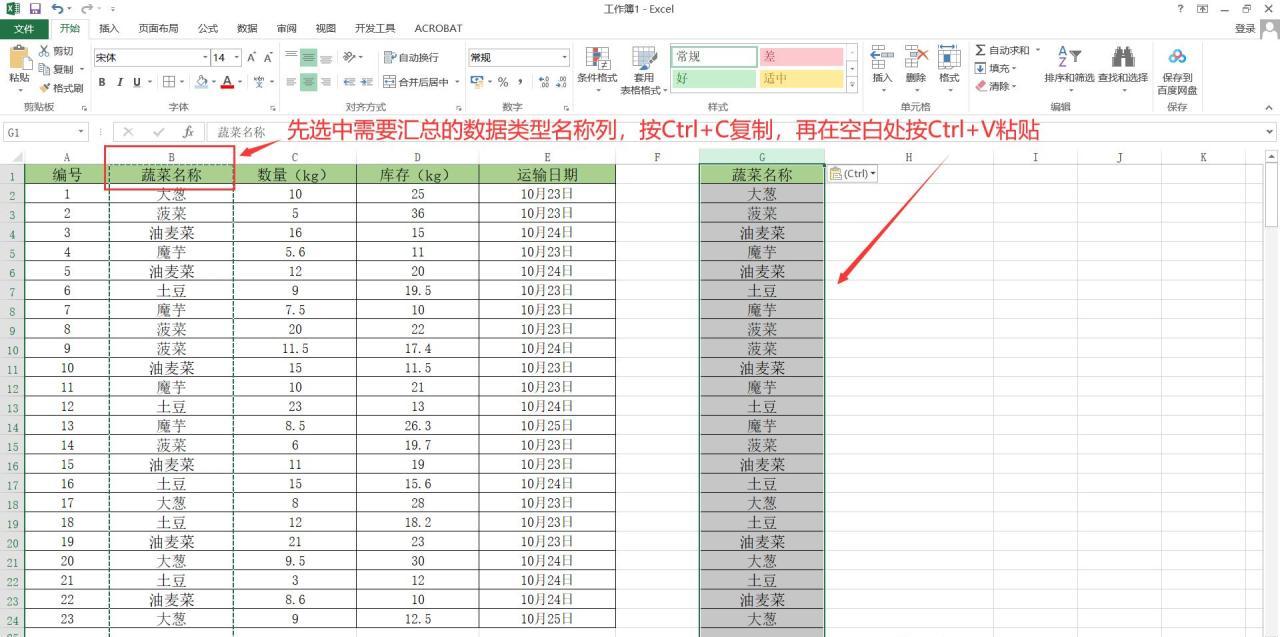Toggle bottom vertical alignment
This screenshot has height=637, width=1280.
click(326, 57)
